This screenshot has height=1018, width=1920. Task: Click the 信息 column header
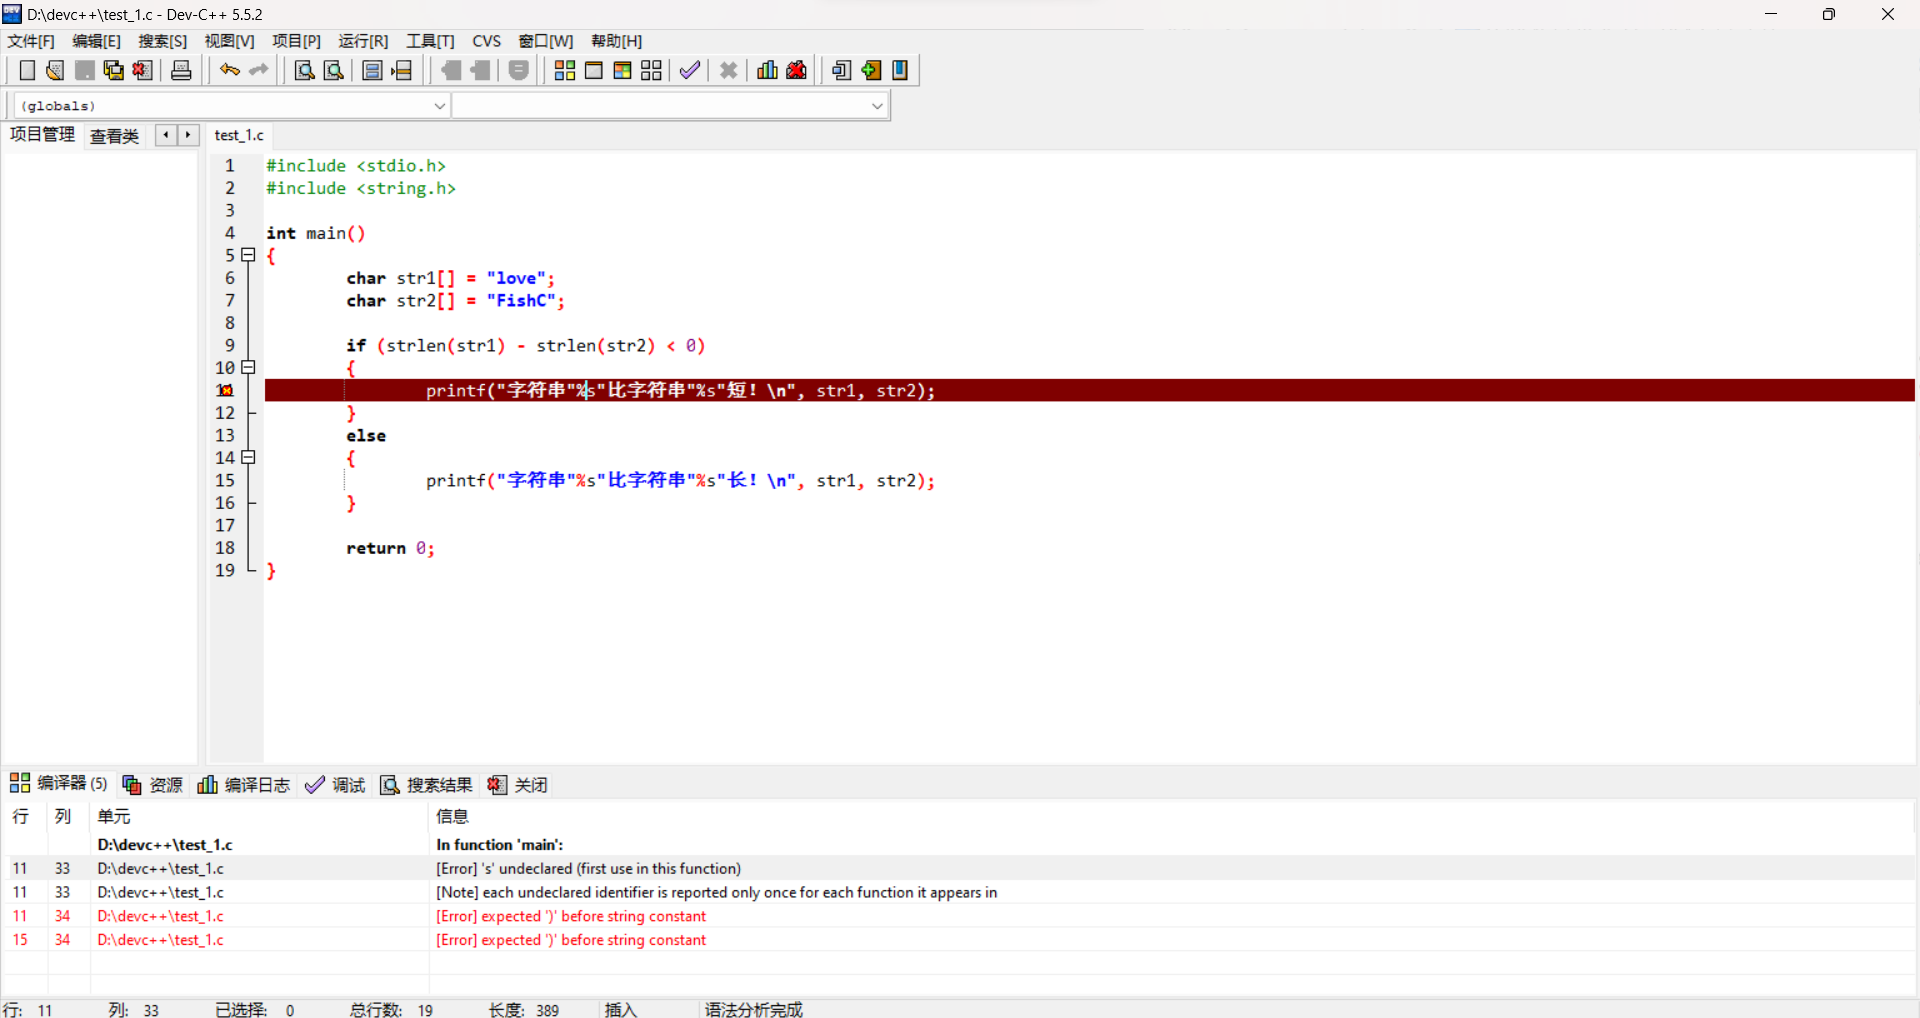tap(1172, 816)
